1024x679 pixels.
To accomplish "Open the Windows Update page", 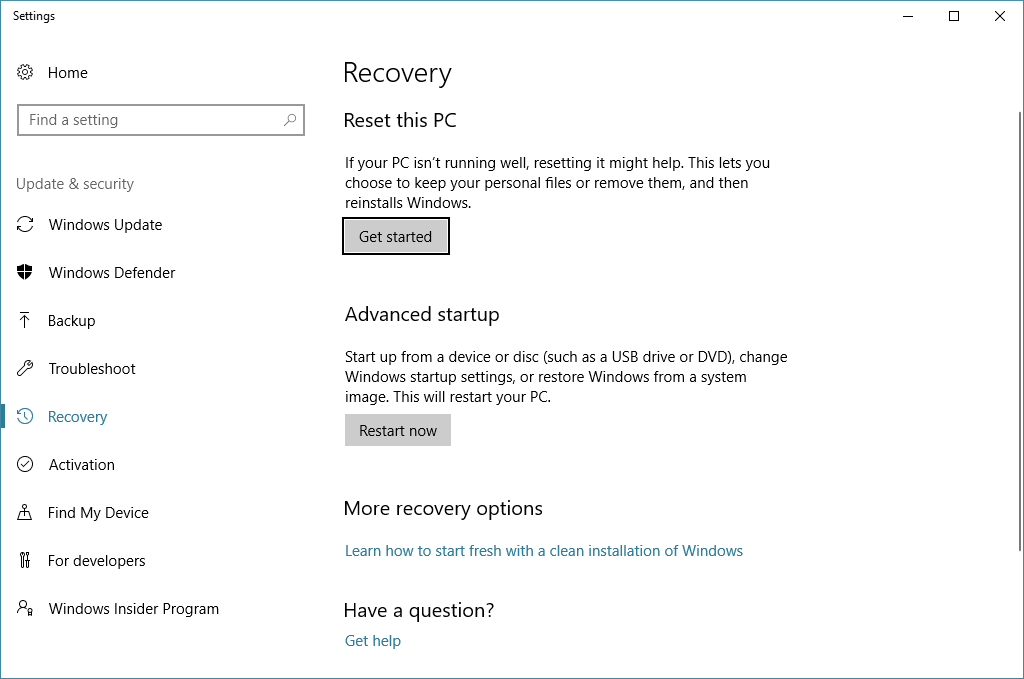I will pyautogui.click(x=105, y=225).
